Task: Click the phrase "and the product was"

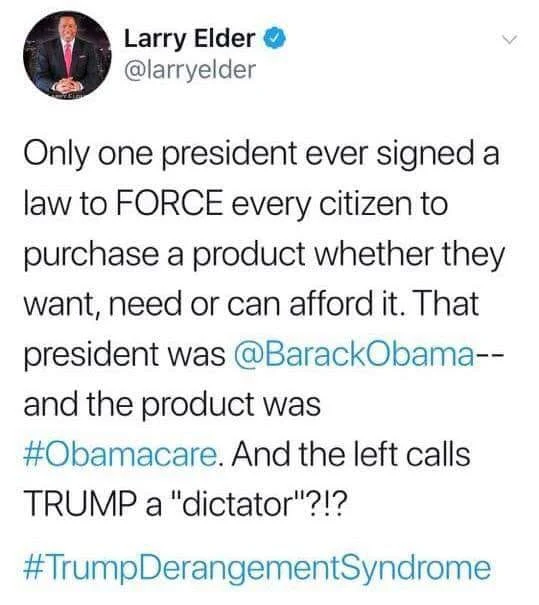Action: (x=172, y=404)
